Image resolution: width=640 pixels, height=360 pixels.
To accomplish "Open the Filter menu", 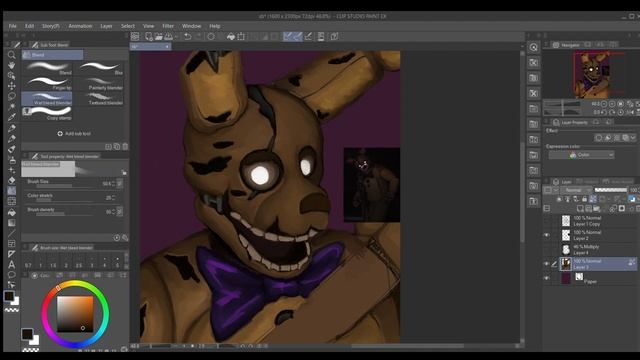I will tap(168, 26).
